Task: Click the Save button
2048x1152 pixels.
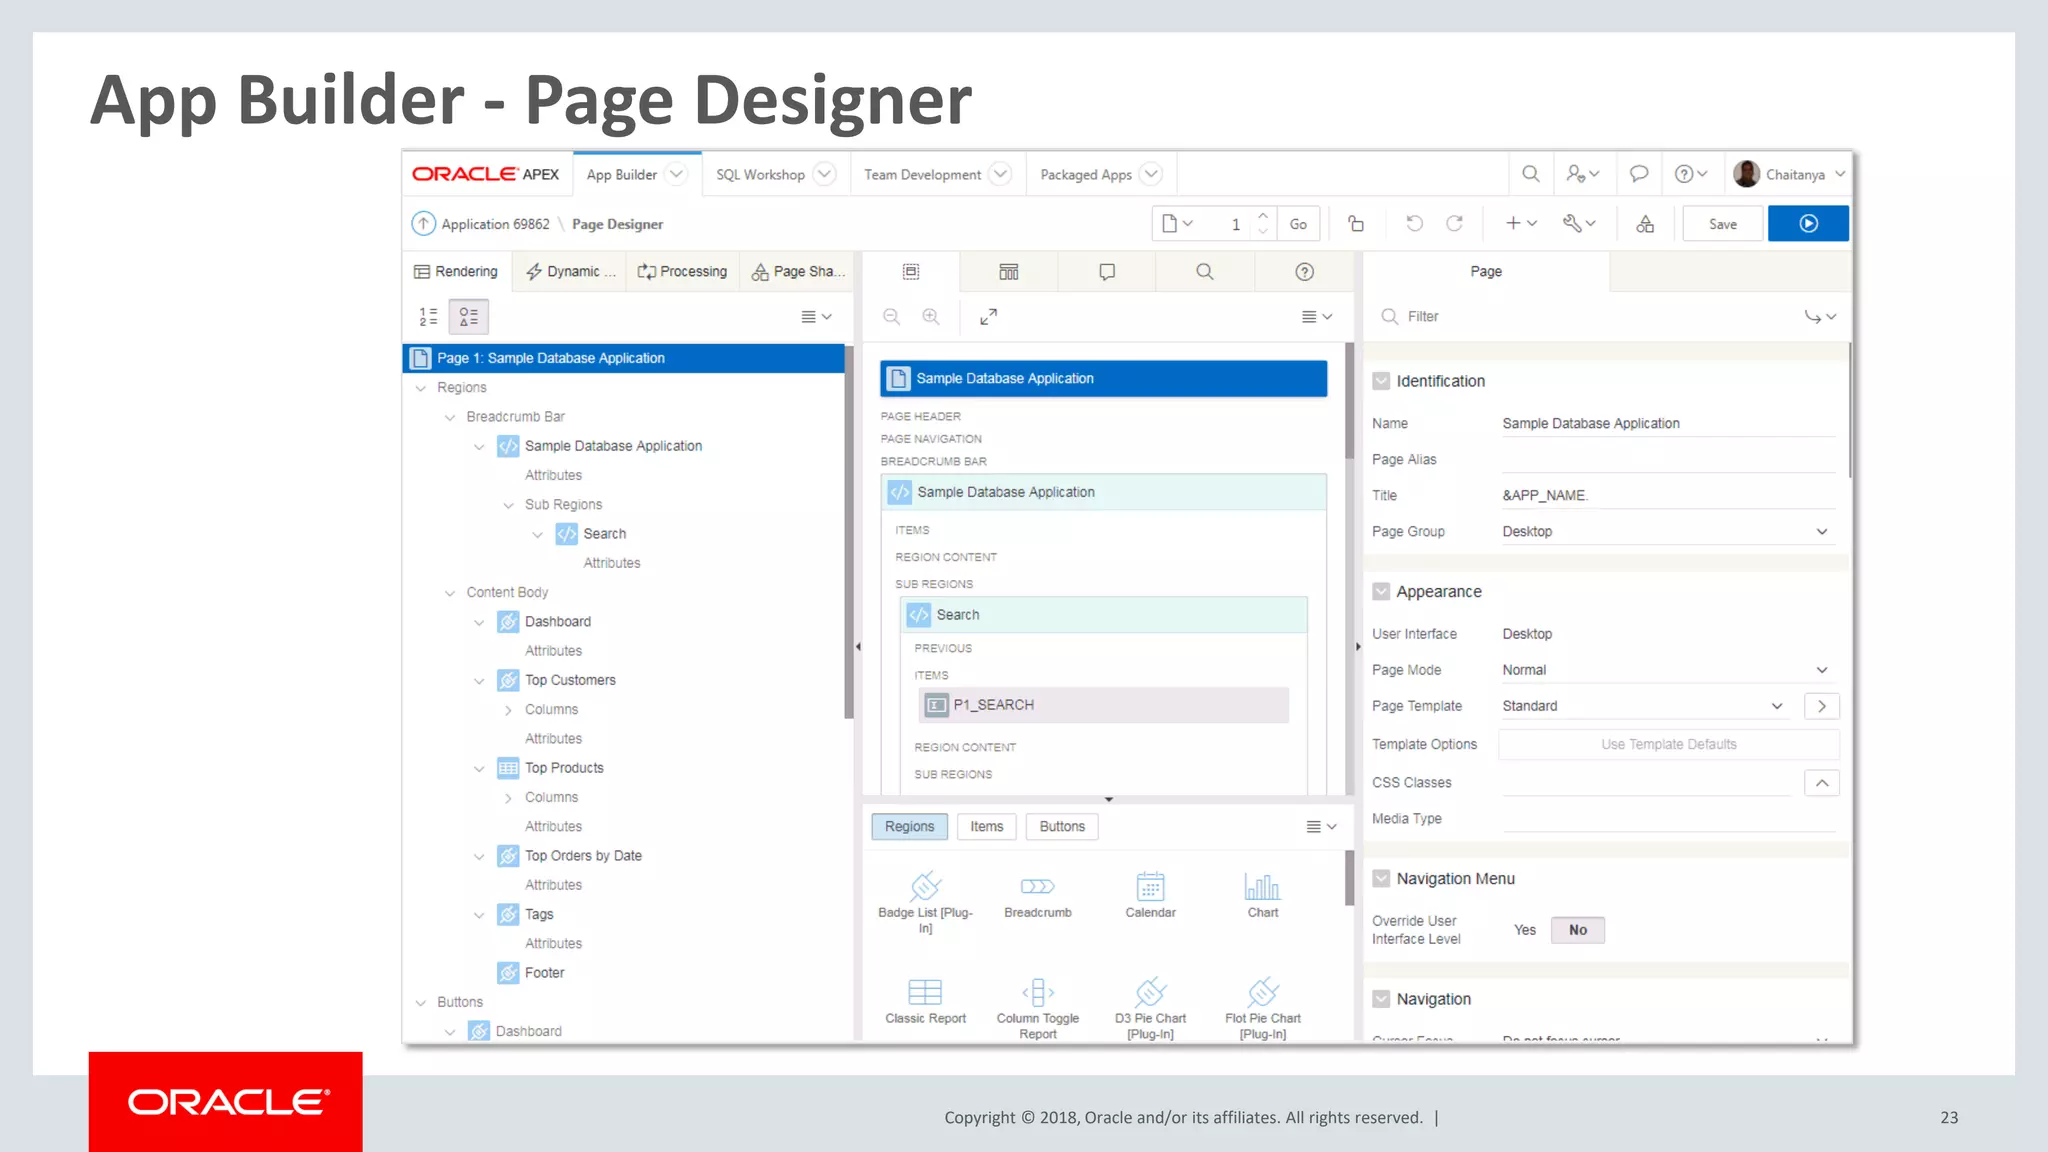Action: (x=1722, y=224)
